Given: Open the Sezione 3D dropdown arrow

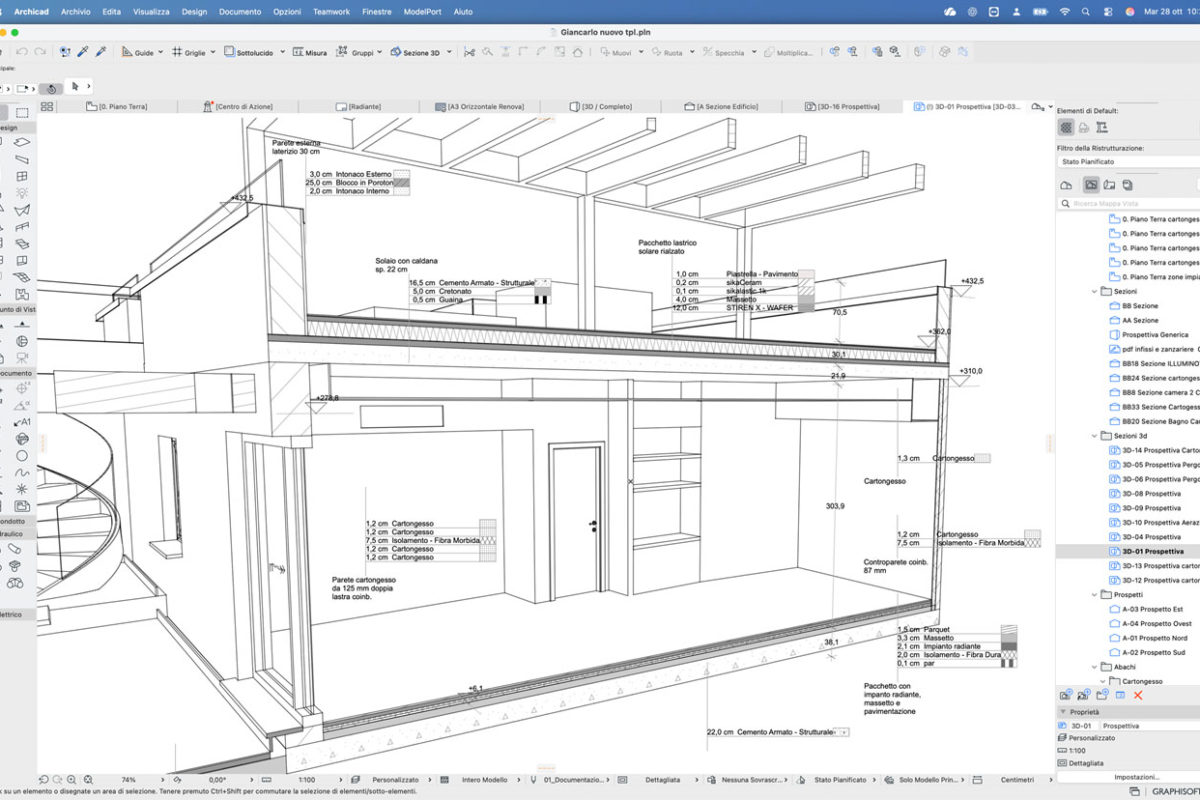Looking at the screenshot, I should pos(449,52).
